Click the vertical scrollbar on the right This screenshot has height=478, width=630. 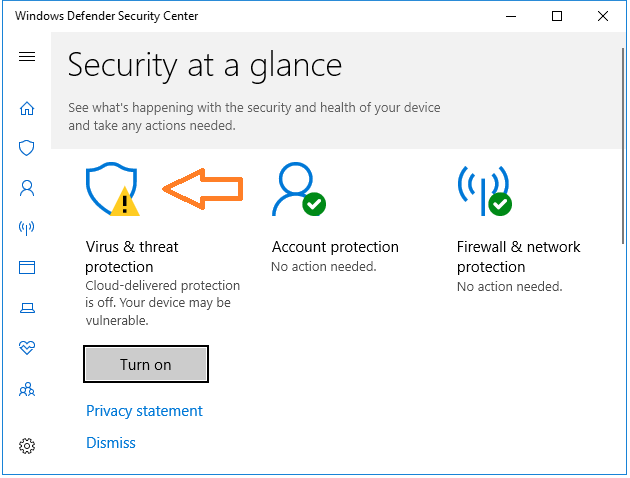(x=623, y=145)
